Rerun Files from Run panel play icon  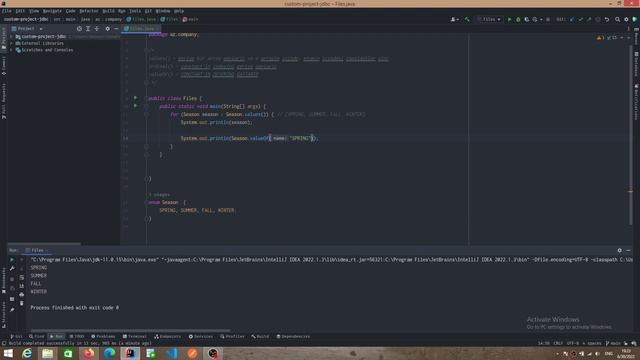(12, 260)
